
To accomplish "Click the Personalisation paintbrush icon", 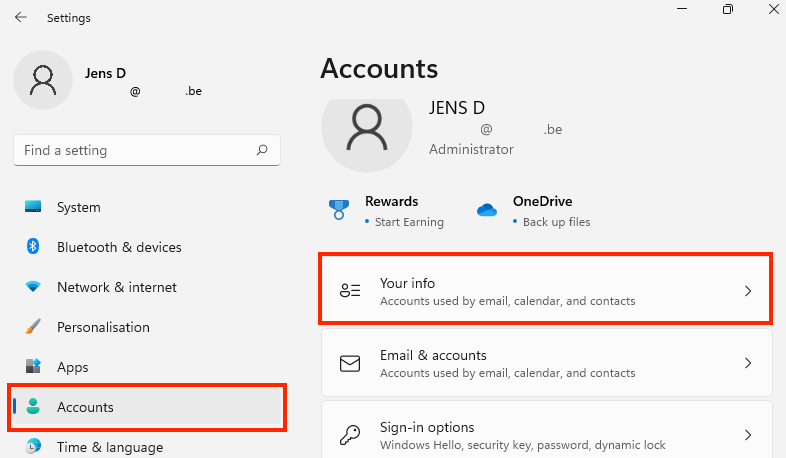I will (x=33, y=327).
